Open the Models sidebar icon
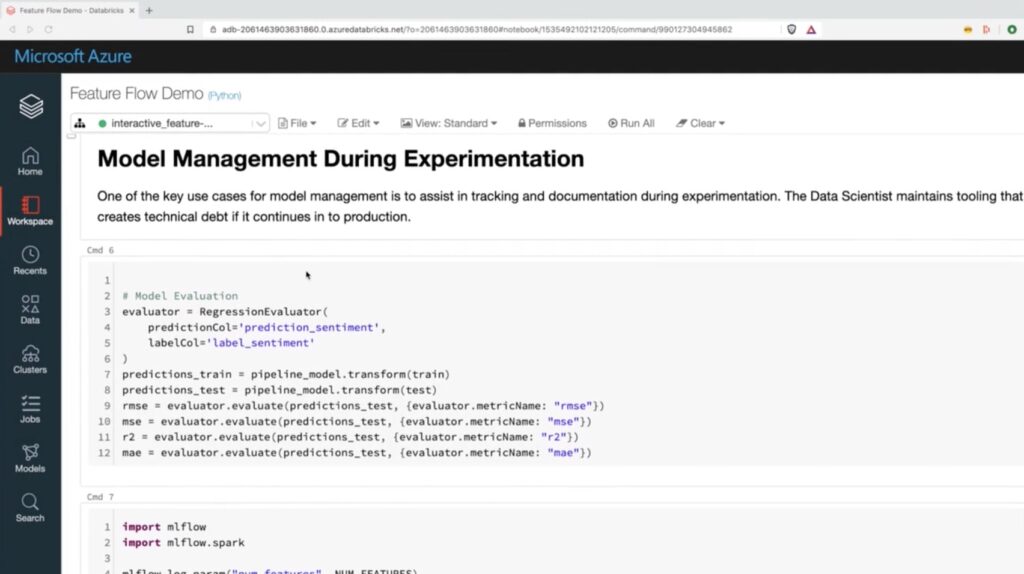The image size is (1024, 574). (30, 457)
